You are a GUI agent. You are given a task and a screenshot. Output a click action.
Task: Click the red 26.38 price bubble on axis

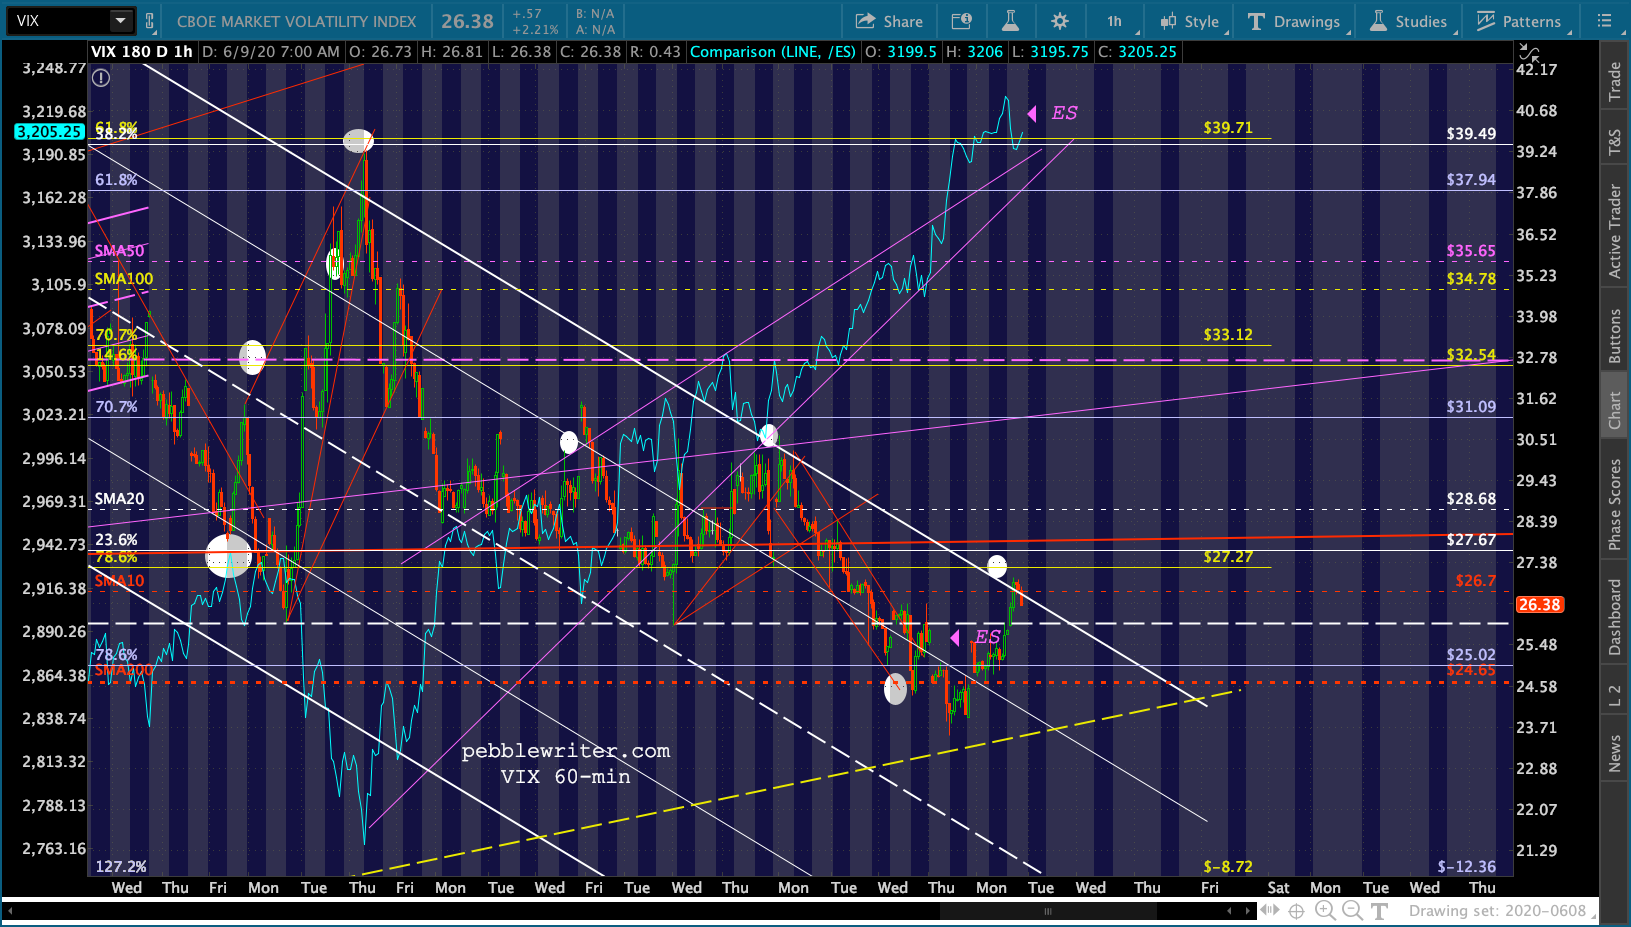(x=1539, y=605)
